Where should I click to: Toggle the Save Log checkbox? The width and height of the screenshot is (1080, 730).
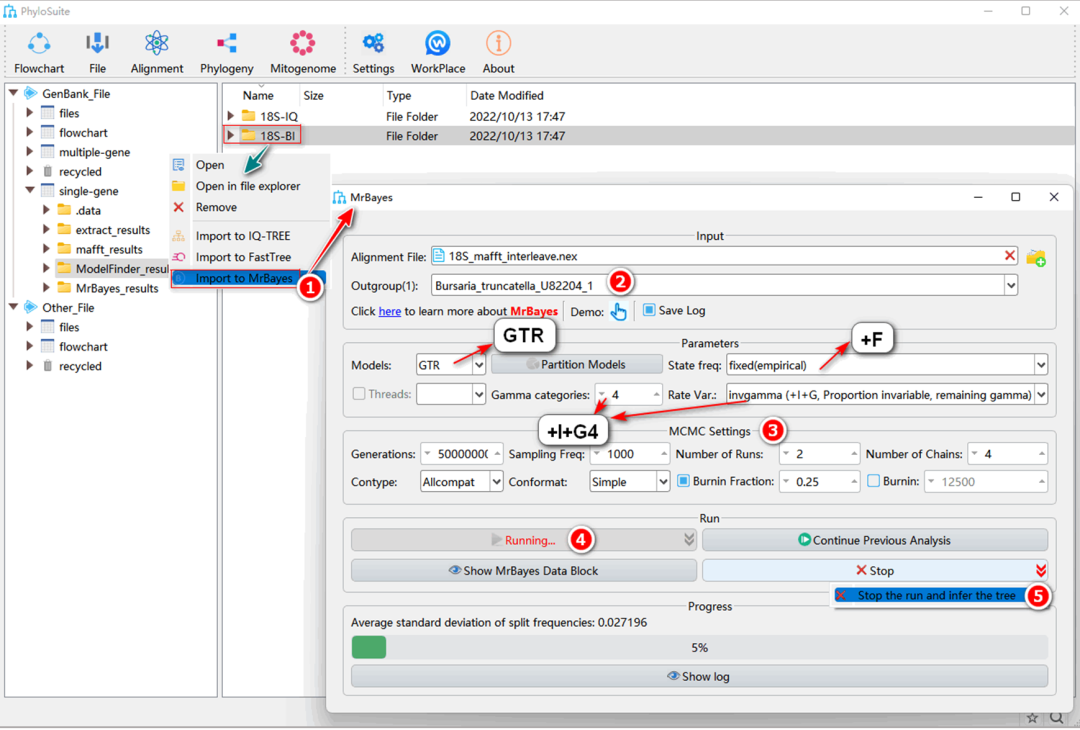649,310
